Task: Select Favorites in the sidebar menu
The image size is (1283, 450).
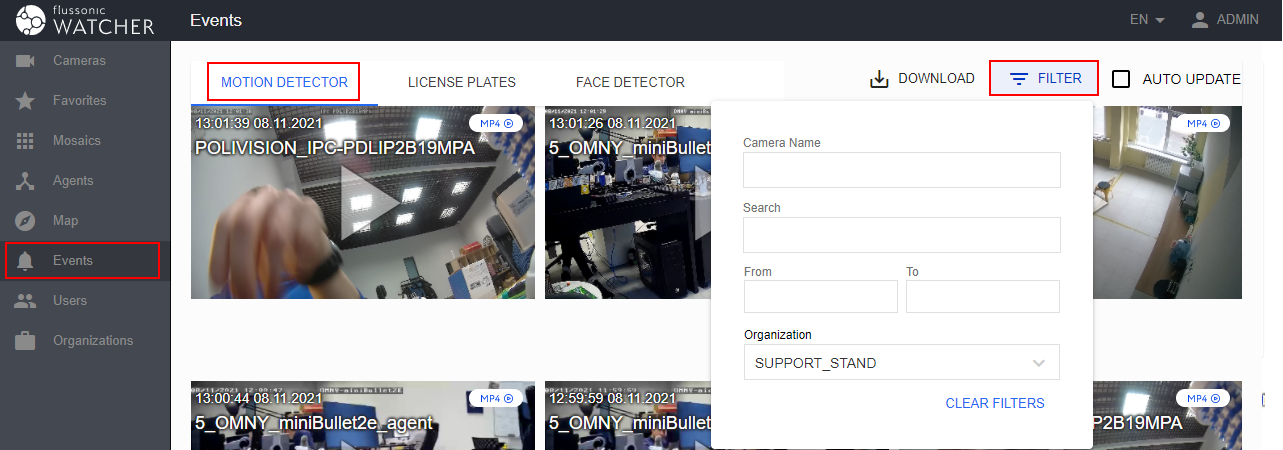Action: (79, 101)
